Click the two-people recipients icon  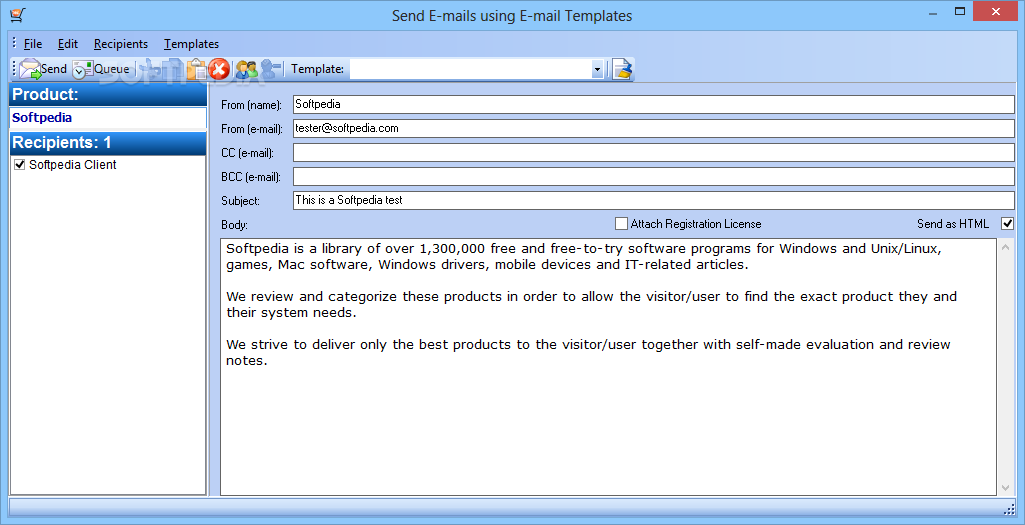tap(246, 69)
